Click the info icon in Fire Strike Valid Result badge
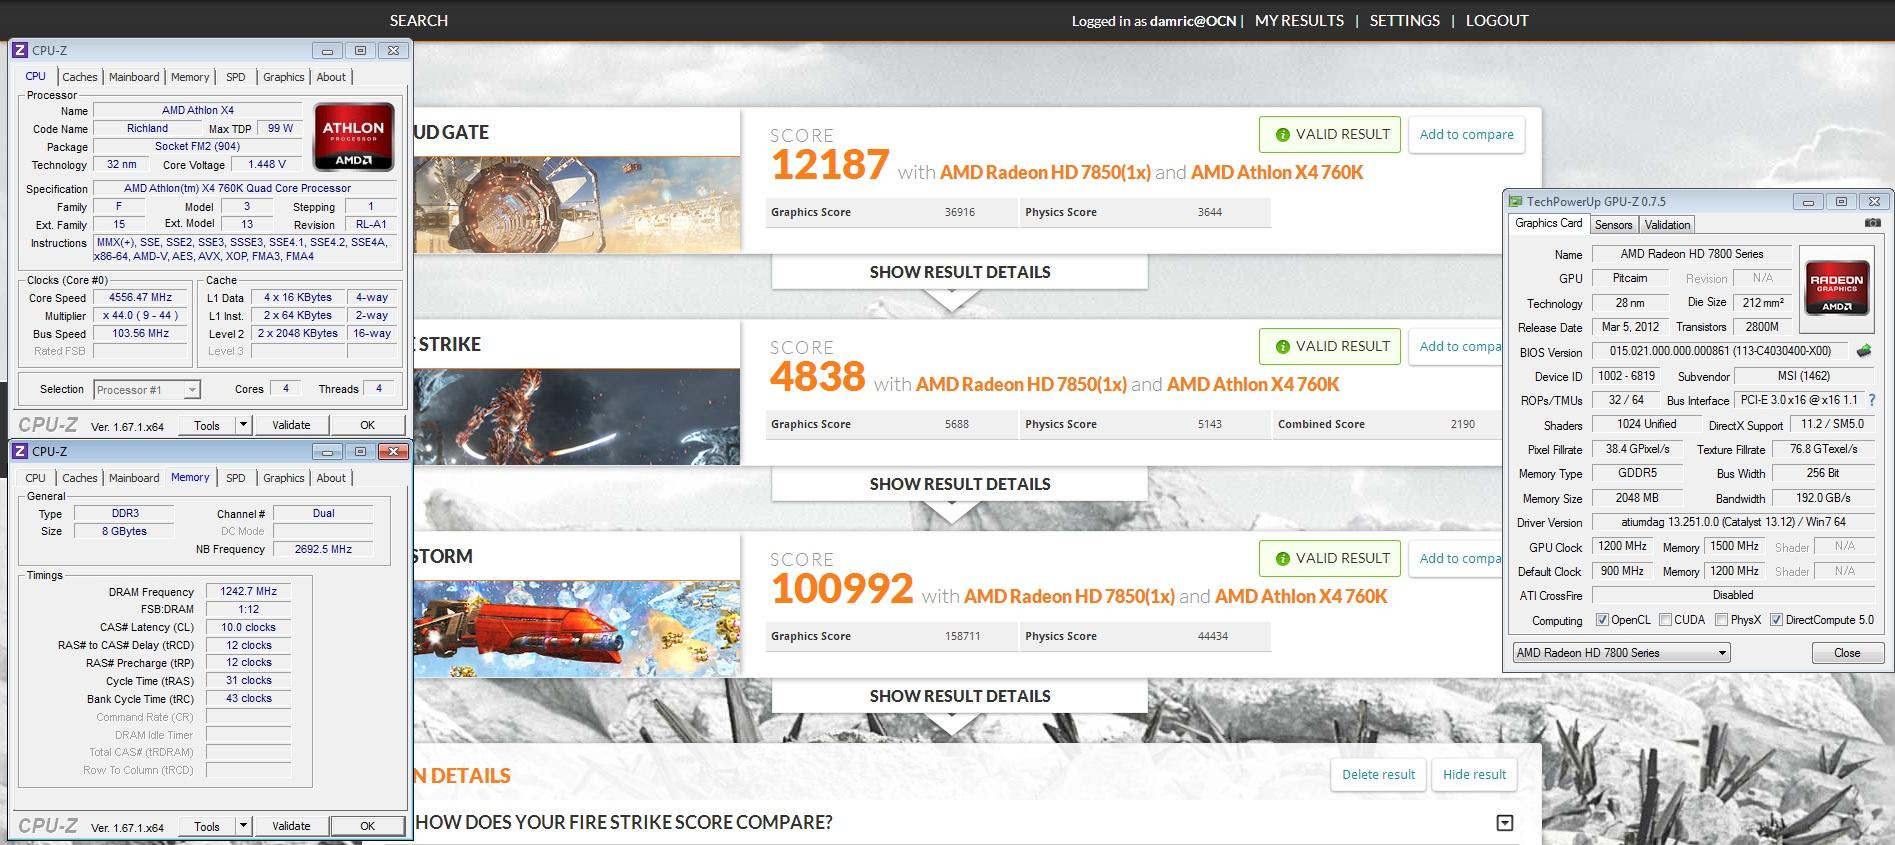 pos(1282,346)
